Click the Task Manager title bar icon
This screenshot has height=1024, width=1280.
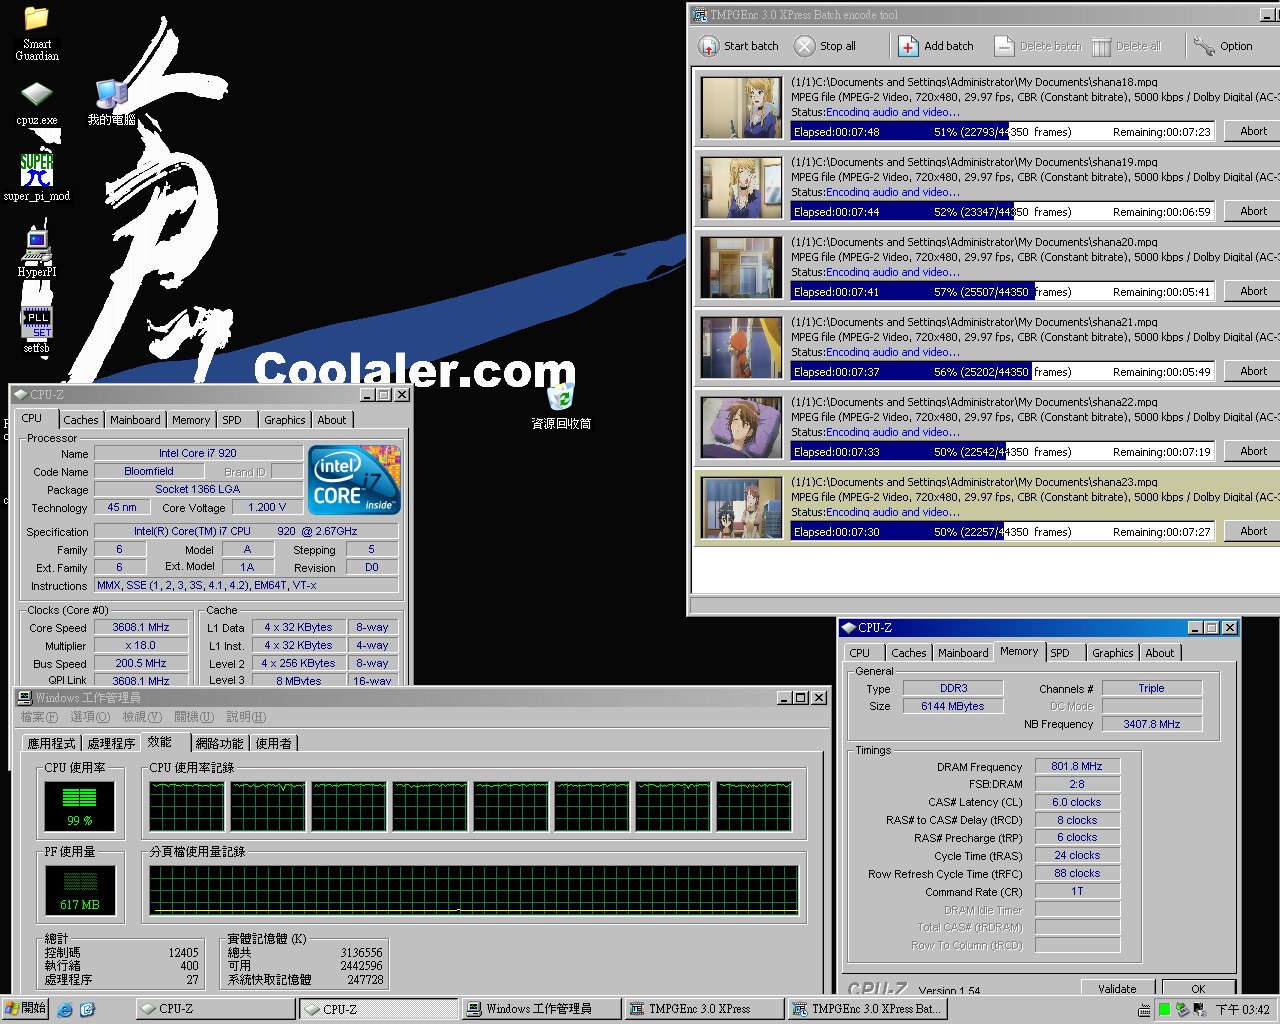point(25,697)
